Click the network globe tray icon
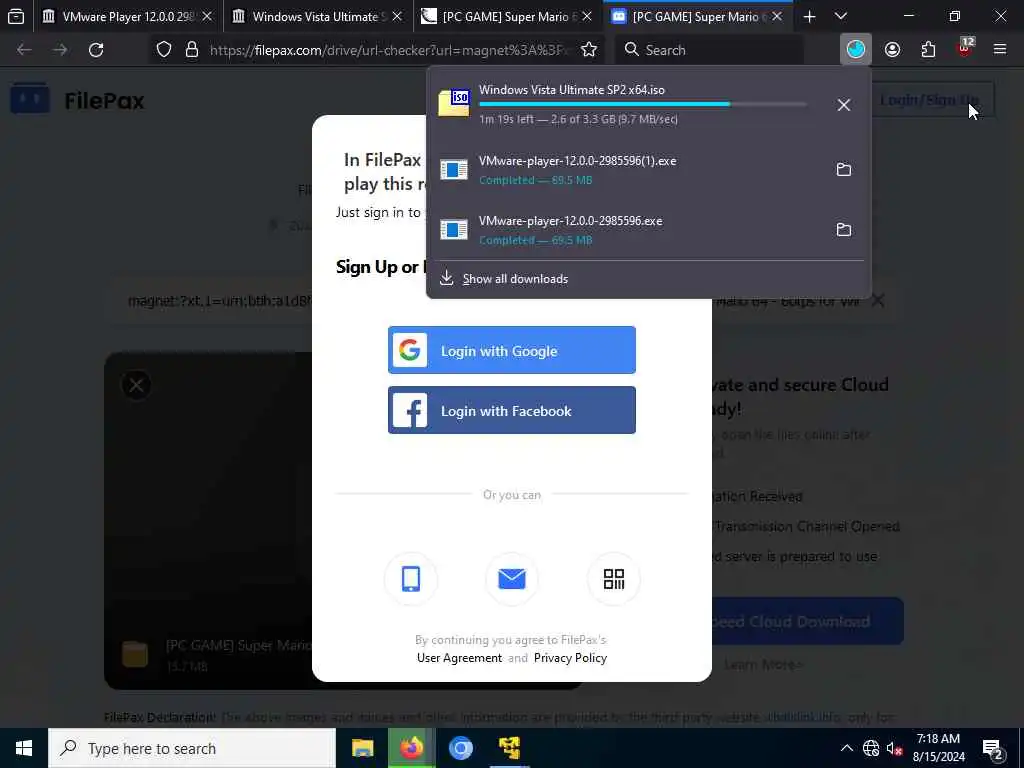This screenshot has height=768, width=1024. (x=871, y=748)
